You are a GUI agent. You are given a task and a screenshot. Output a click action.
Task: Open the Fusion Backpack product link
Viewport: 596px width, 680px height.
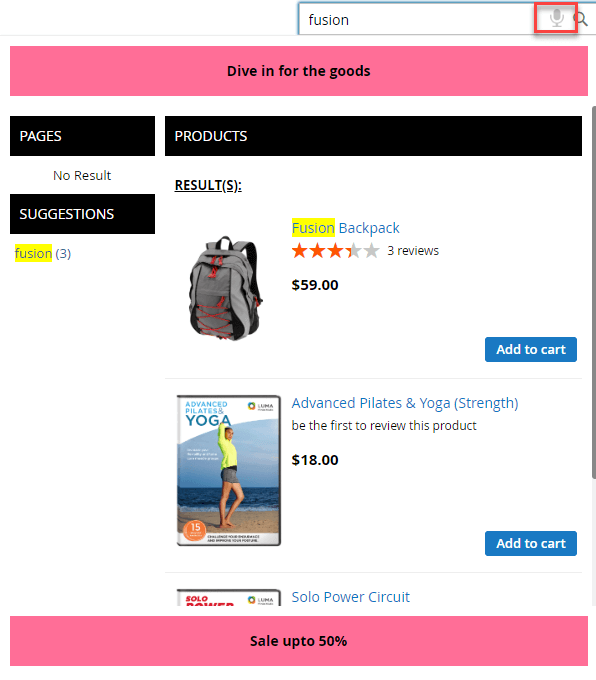(x=345, y=228)
